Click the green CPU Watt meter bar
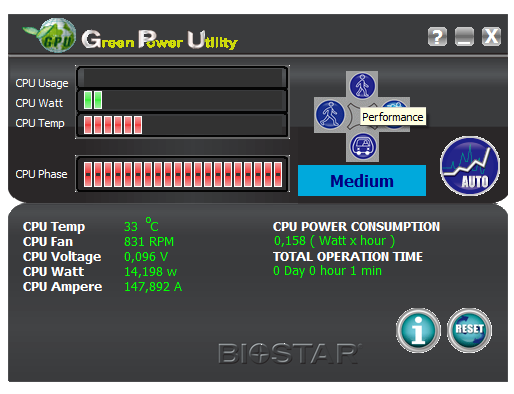Viewport: 514px width, 394px height. coord(182,100)
